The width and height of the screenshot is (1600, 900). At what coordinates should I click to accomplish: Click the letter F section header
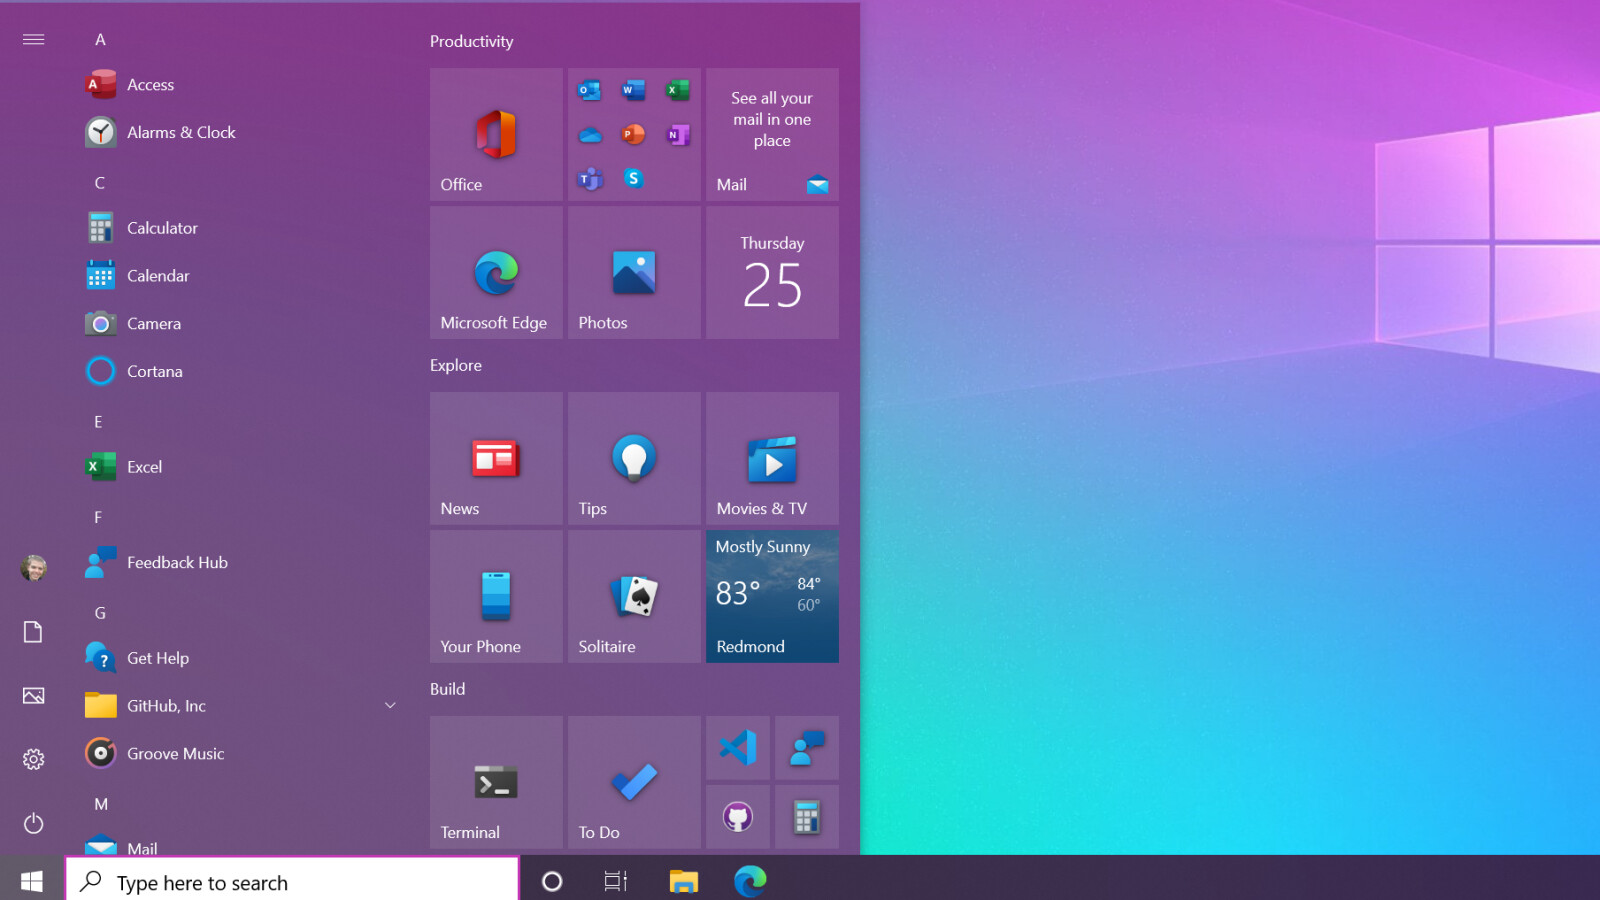[x=98, y=517]
